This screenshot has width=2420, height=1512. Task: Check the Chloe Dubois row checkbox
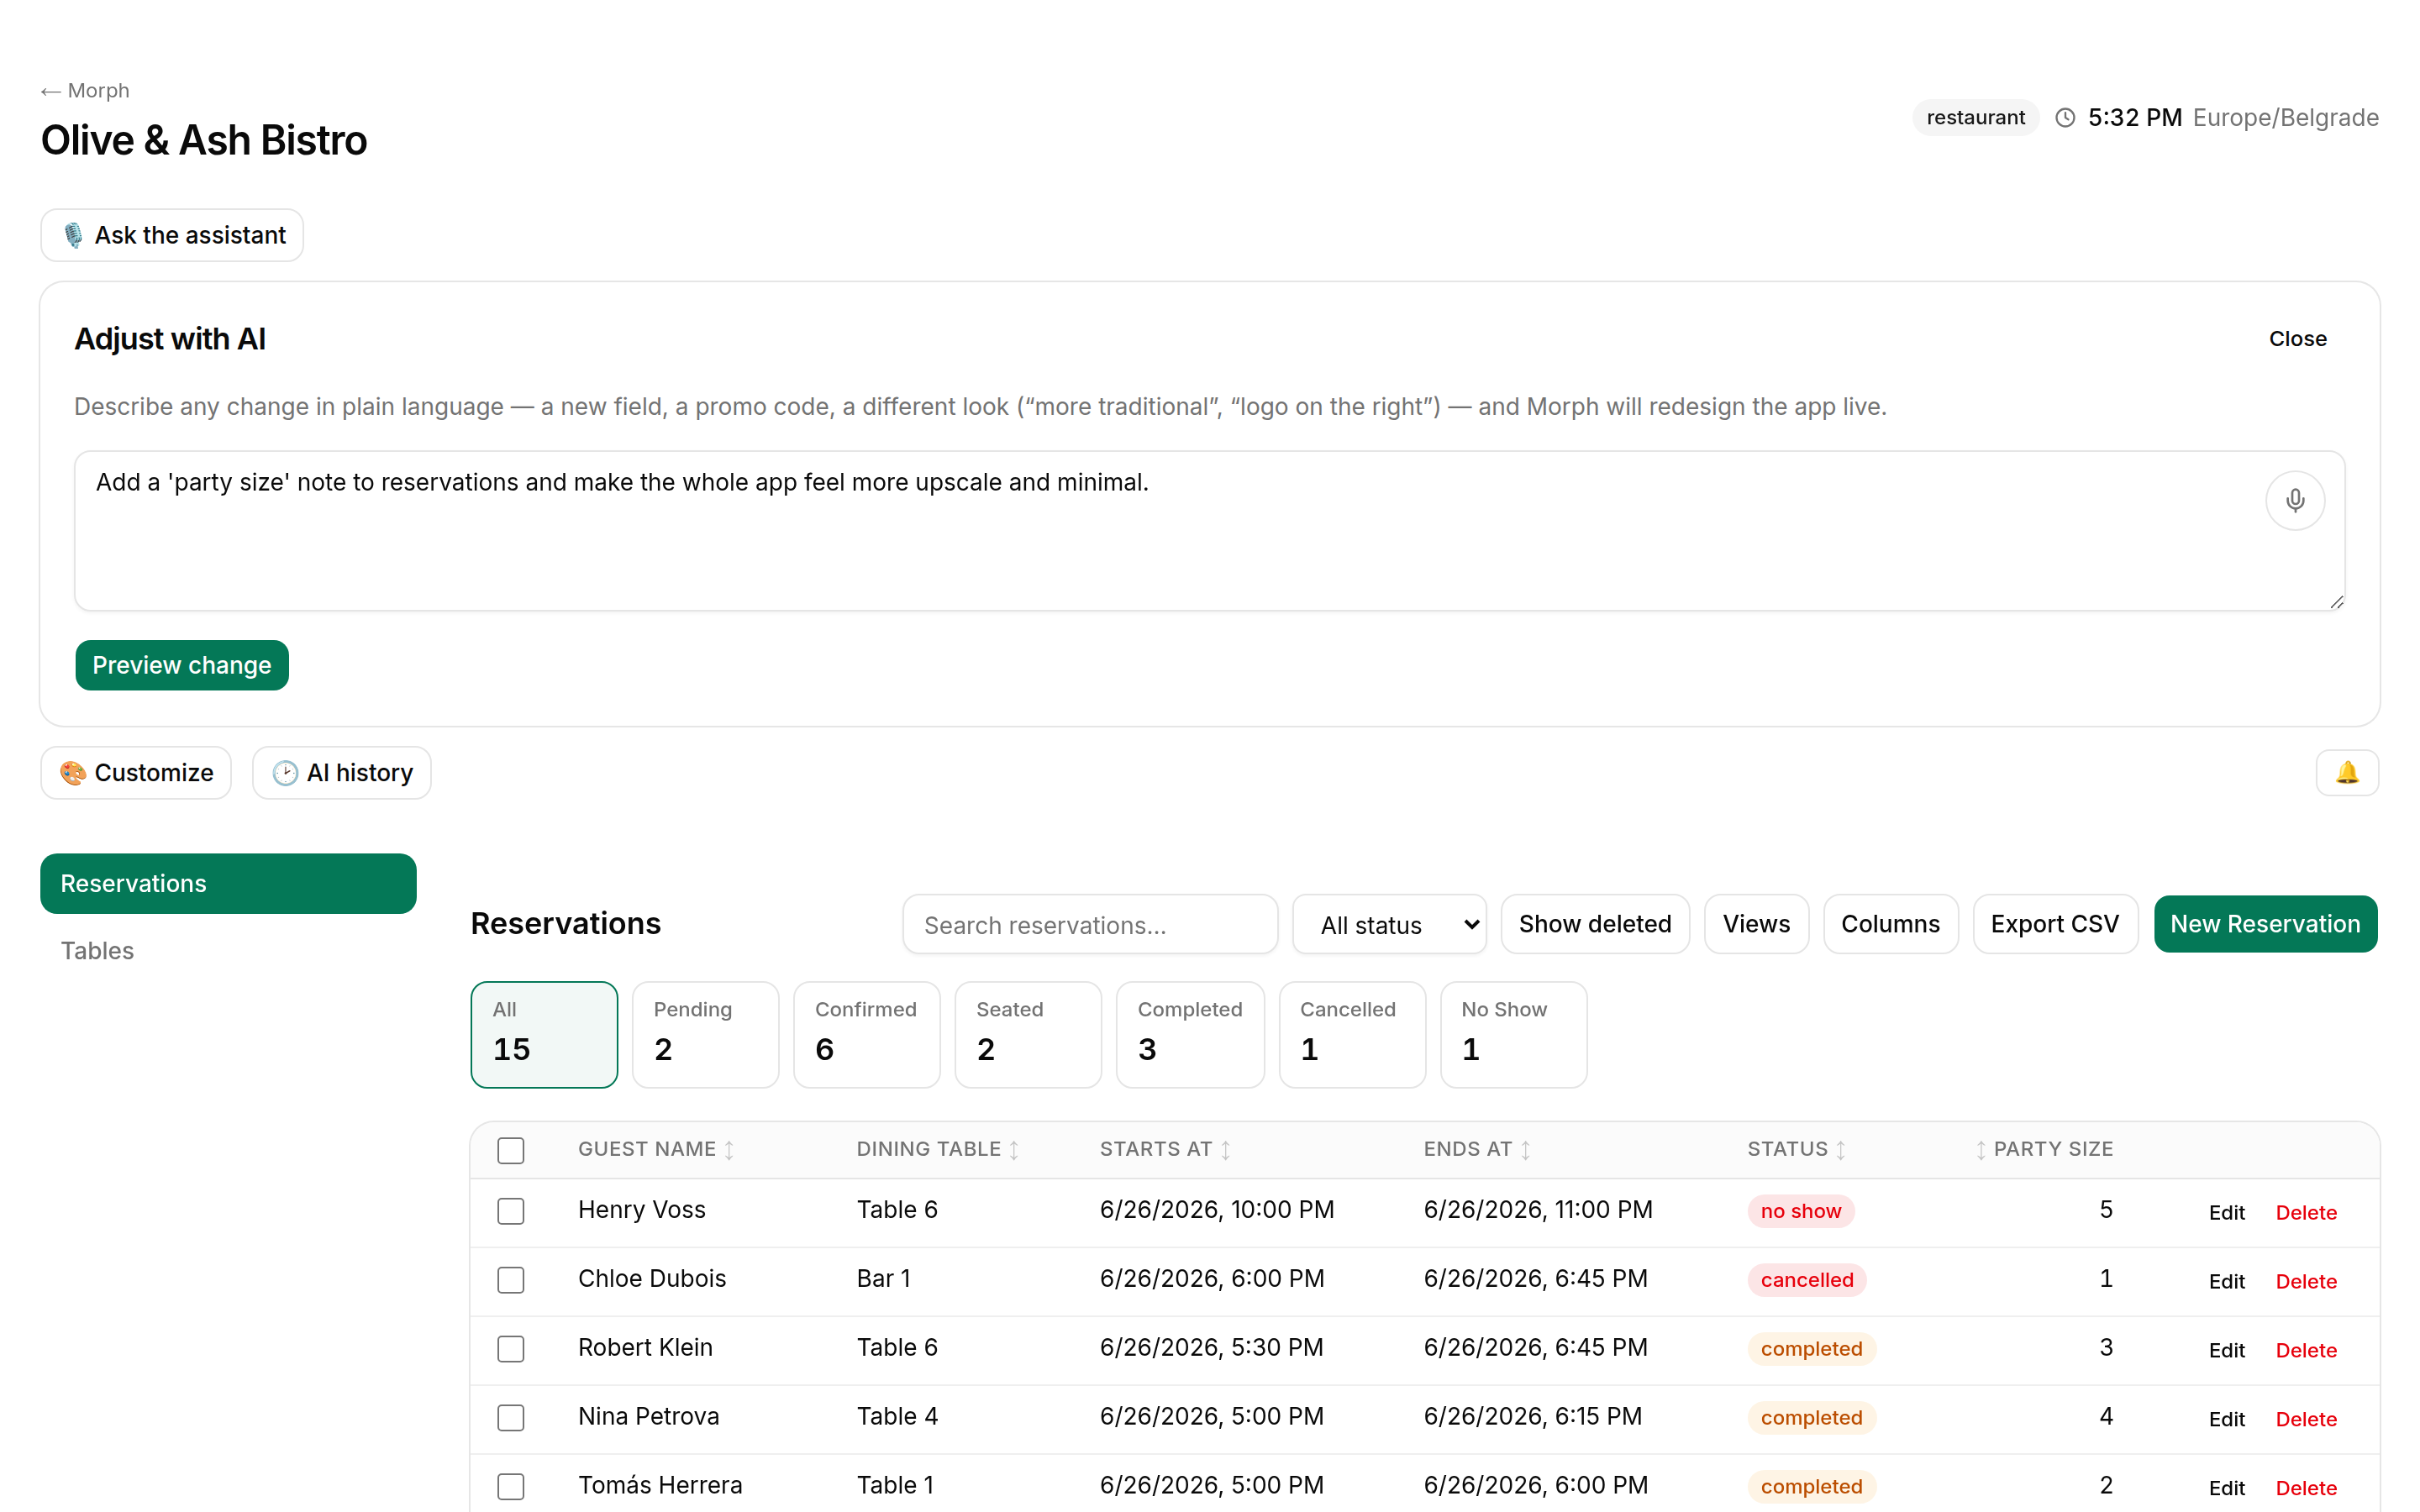(x=511, y=1280)
